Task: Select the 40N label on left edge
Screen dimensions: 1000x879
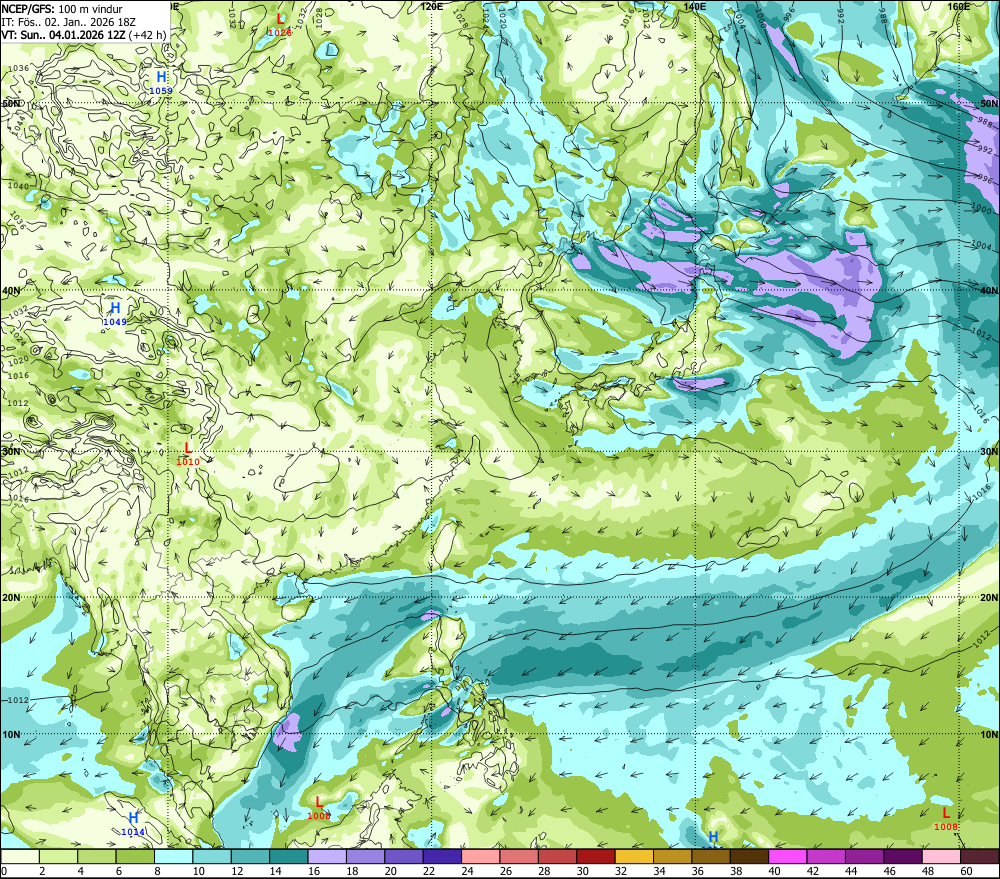Action: [11, 290]
